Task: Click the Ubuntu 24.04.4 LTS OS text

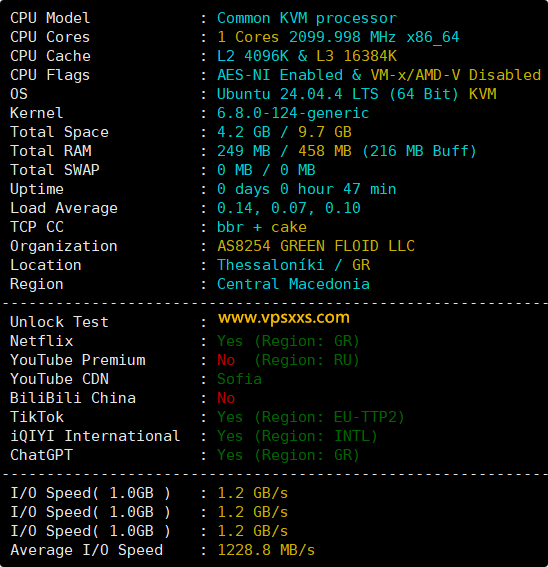Action: [x=298, y=94]
